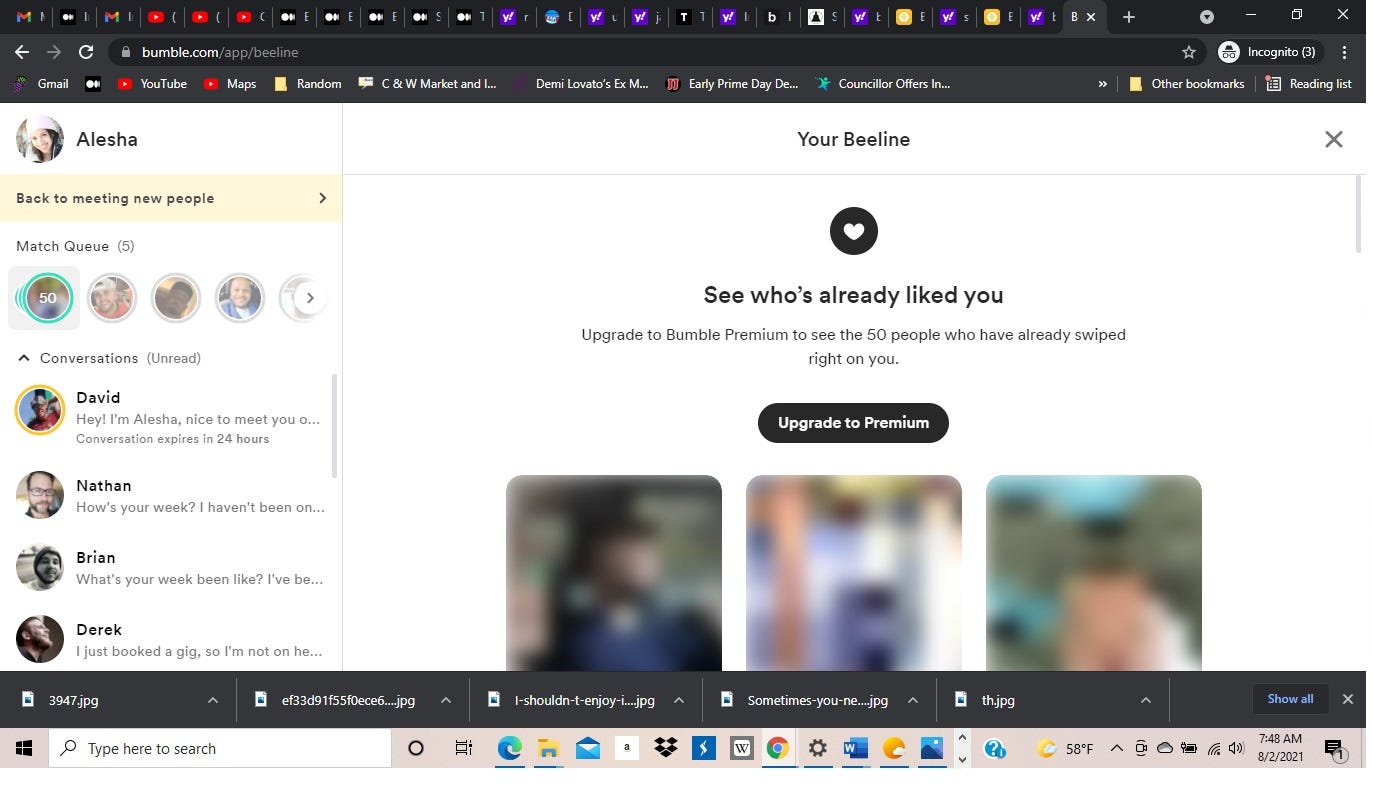Reload the Bumble page
The width and height of the screenshot is (1373, 797).
point(86,52)
